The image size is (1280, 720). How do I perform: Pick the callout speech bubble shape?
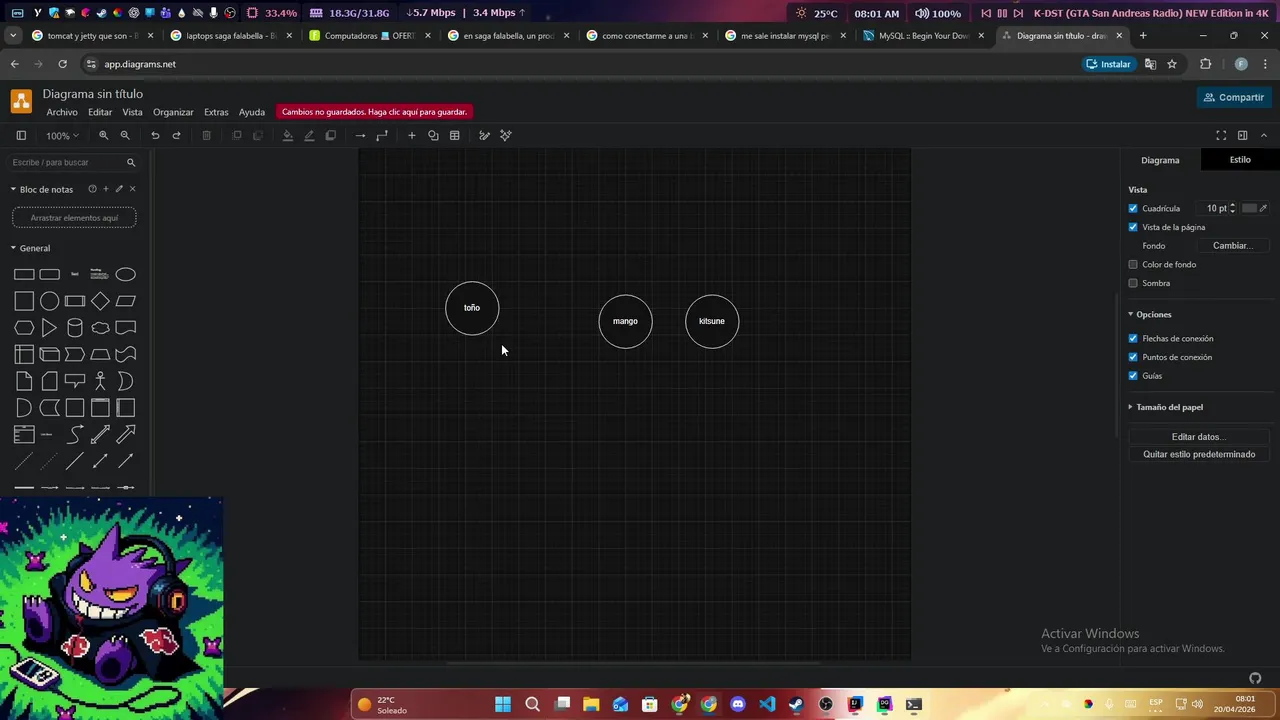(x=75, y=381)
